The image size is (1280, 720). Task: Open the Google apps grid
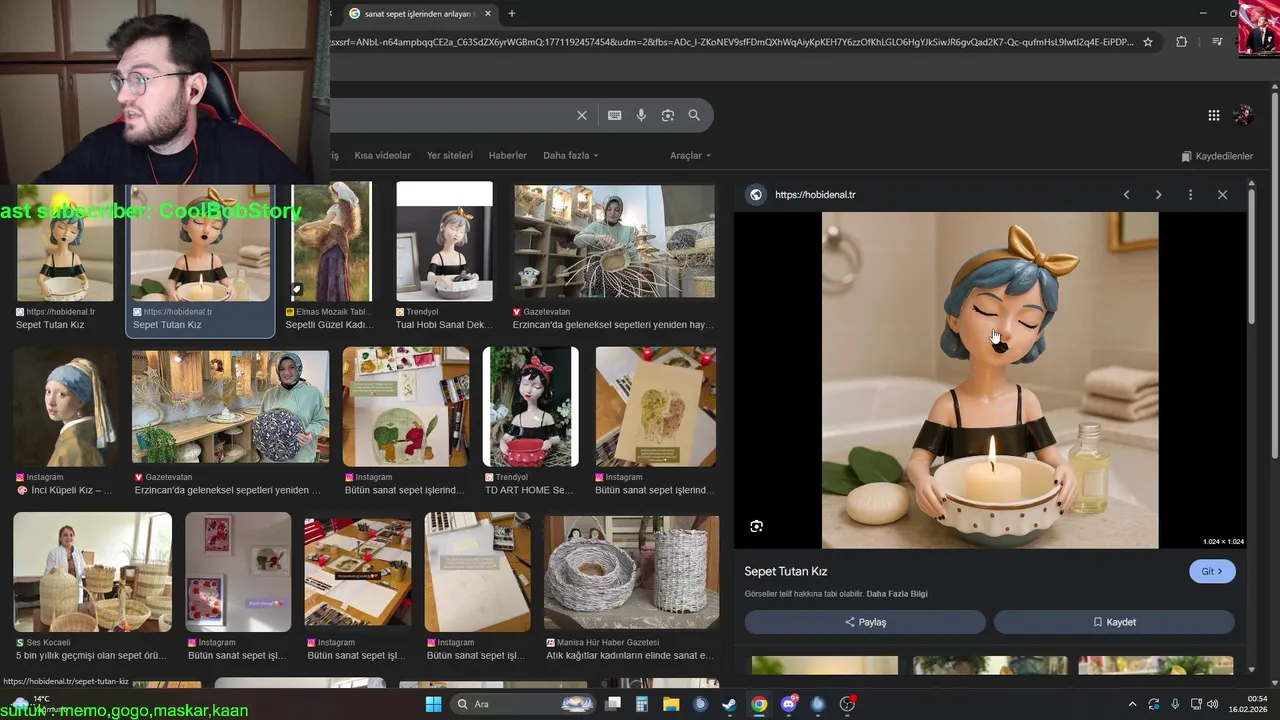tap(1214, 115)
